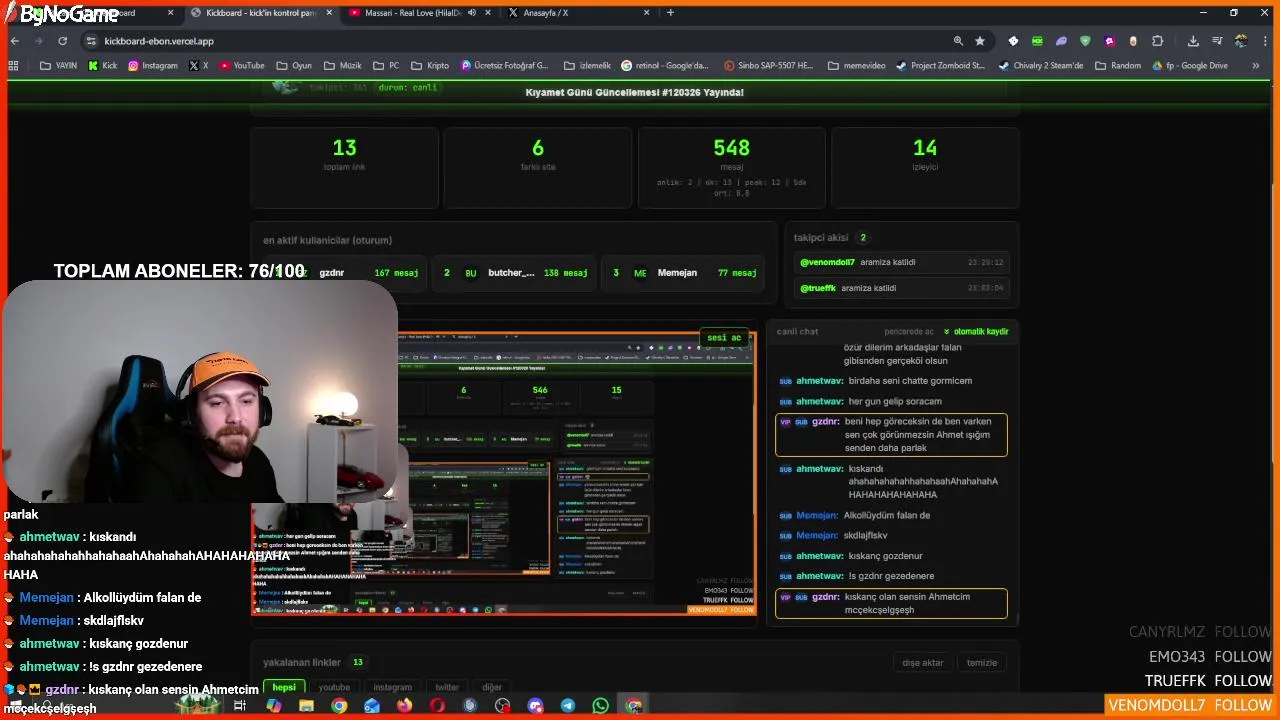Close the Kickboard tab
The image size is (1280, 720).
pos(329,13)
